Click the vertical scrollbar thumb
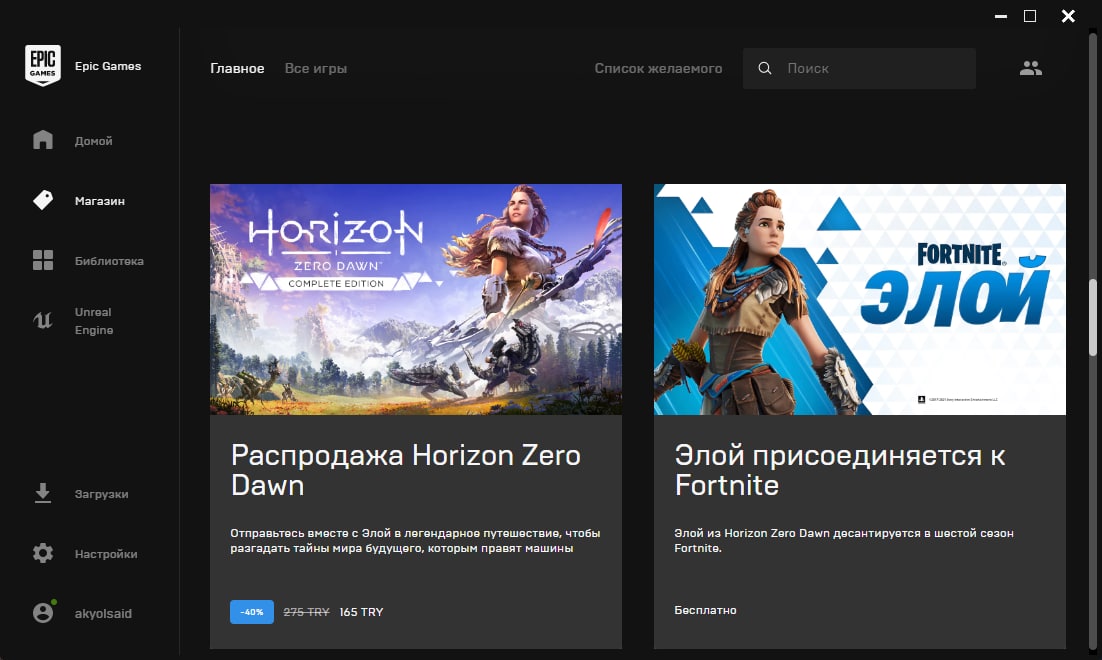 (1093, 318)
